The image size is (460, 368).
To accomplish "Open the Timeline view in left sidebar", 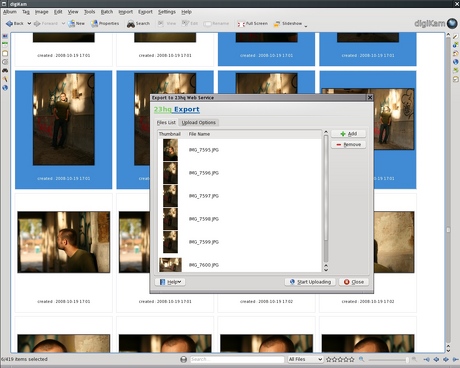I will coord(5,62).
